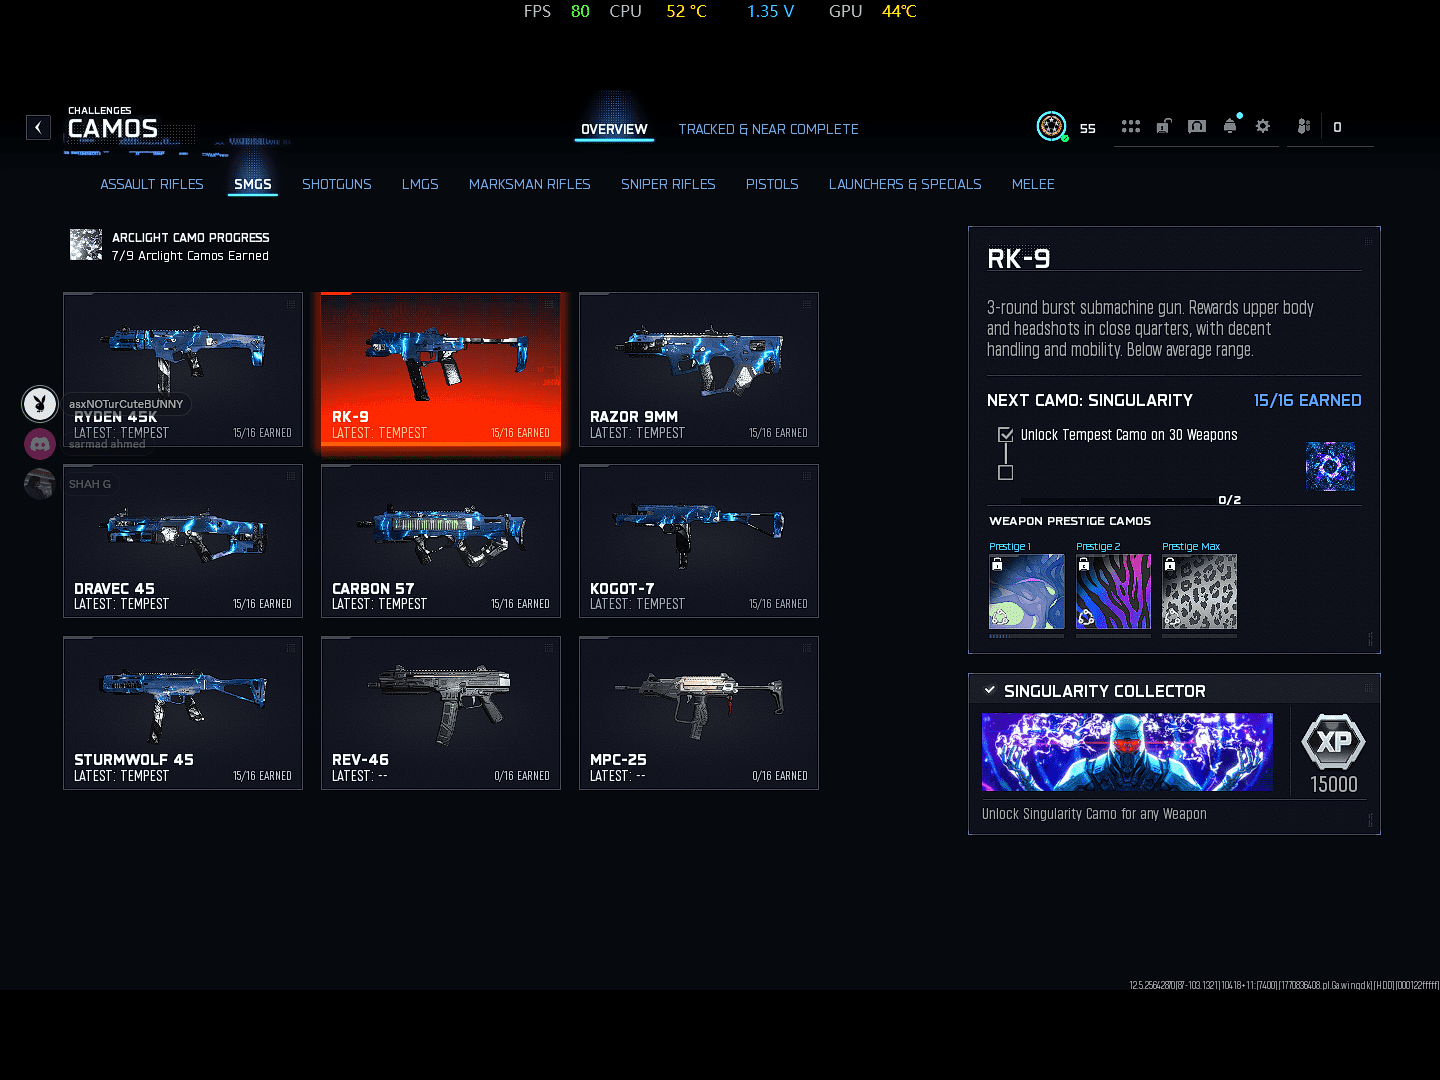Switch to the Sniper Rifles tab
Viewport: 1440px width, 1080px height.
[668, 184]
